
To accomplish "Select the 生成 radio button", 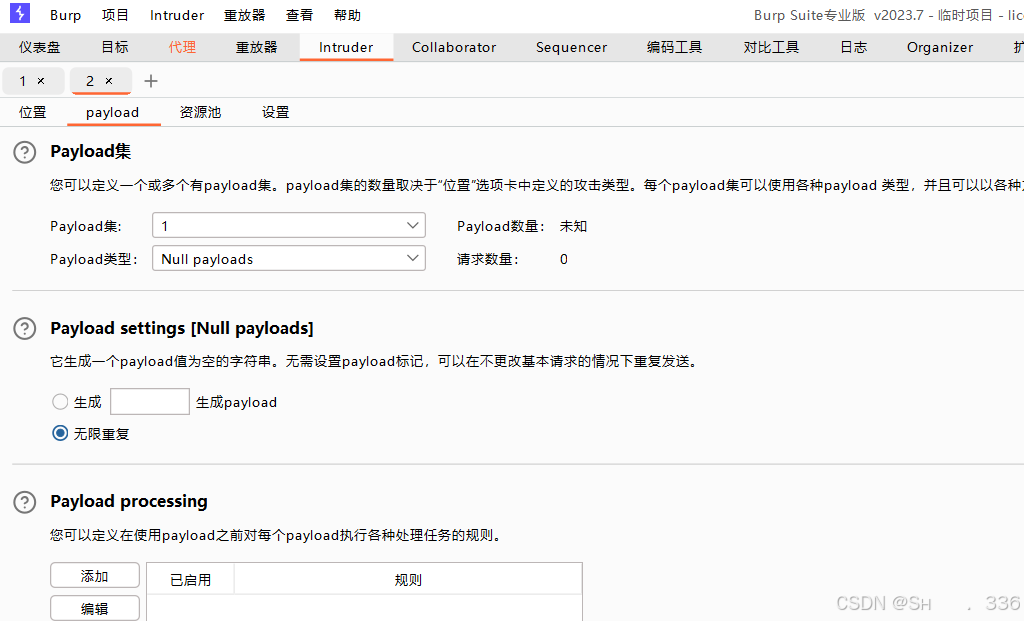I will pyautogui.click(x=60, y=402).
